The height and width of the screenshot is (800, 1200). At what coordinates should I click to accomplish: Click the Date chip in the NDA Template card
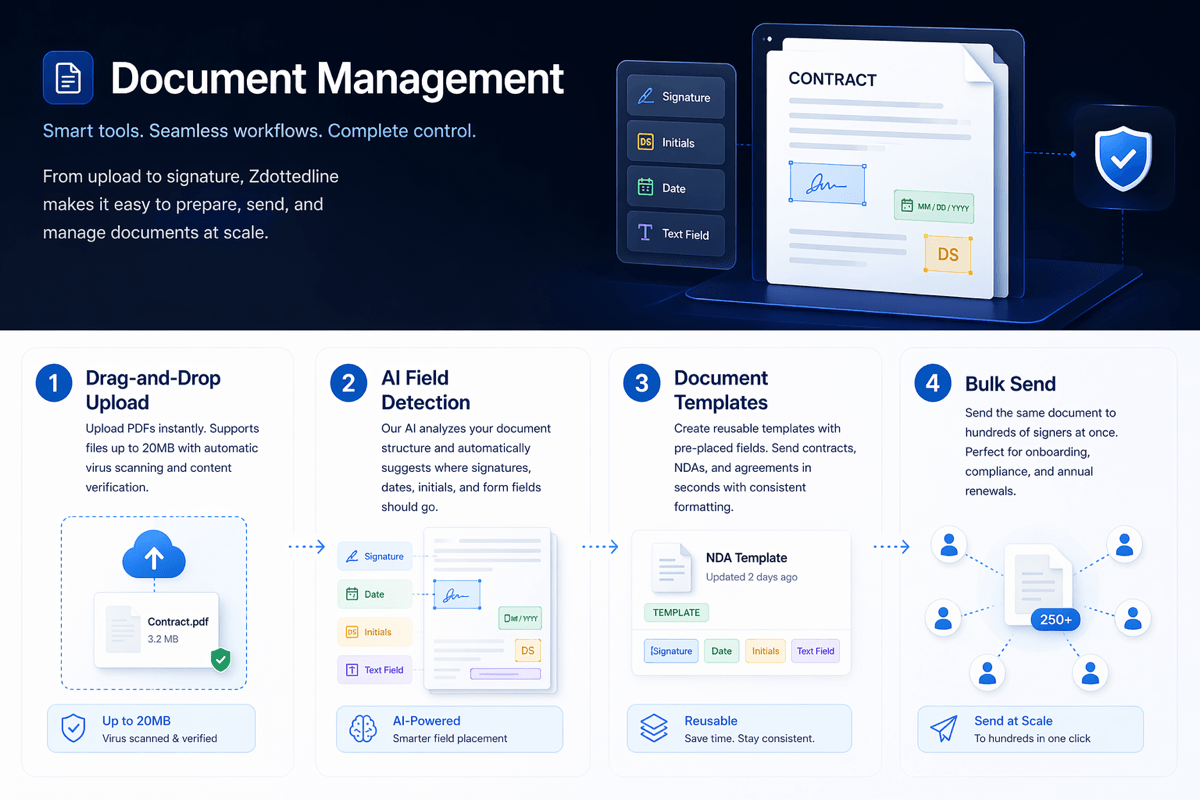[721, 651]
